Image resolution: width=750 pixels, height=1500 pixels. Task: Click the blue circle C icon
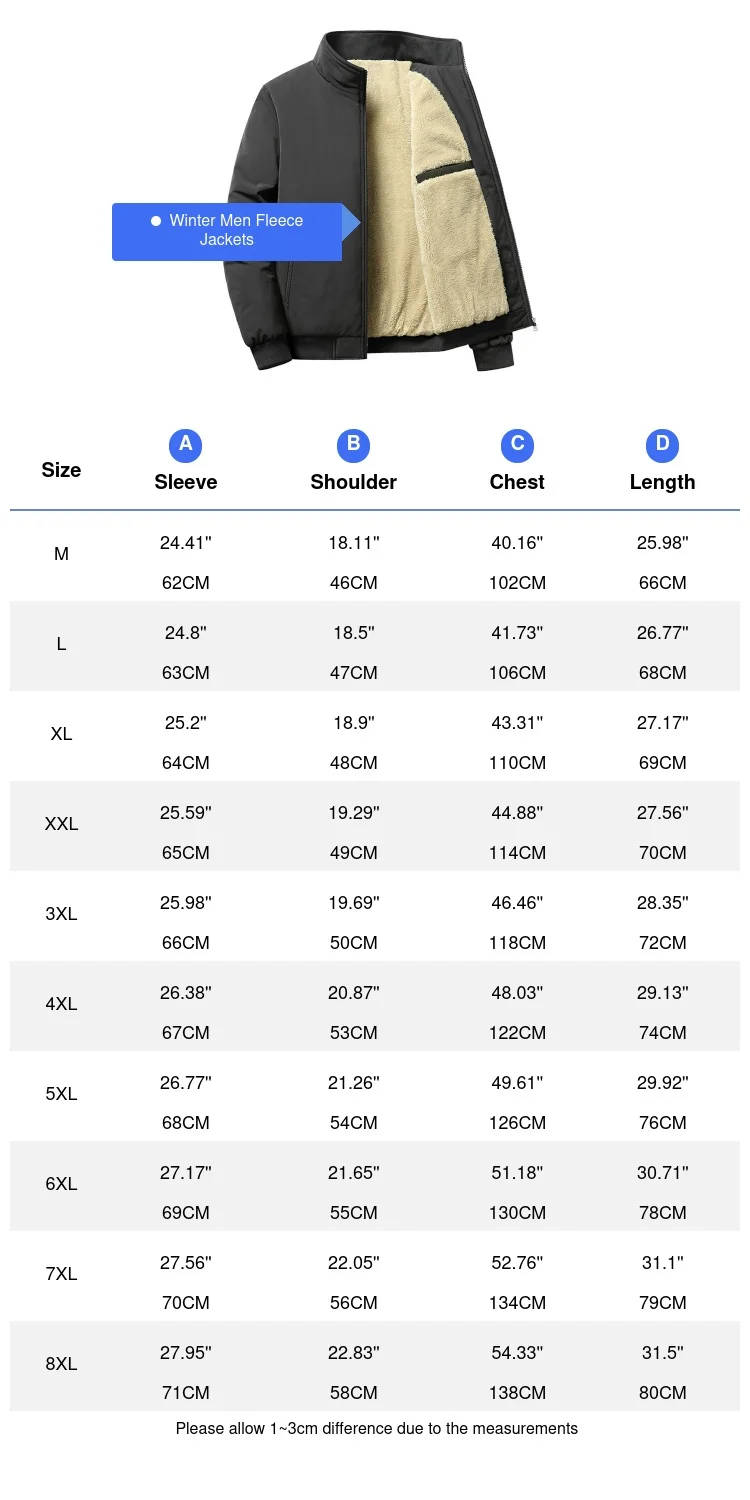point(517,445)
